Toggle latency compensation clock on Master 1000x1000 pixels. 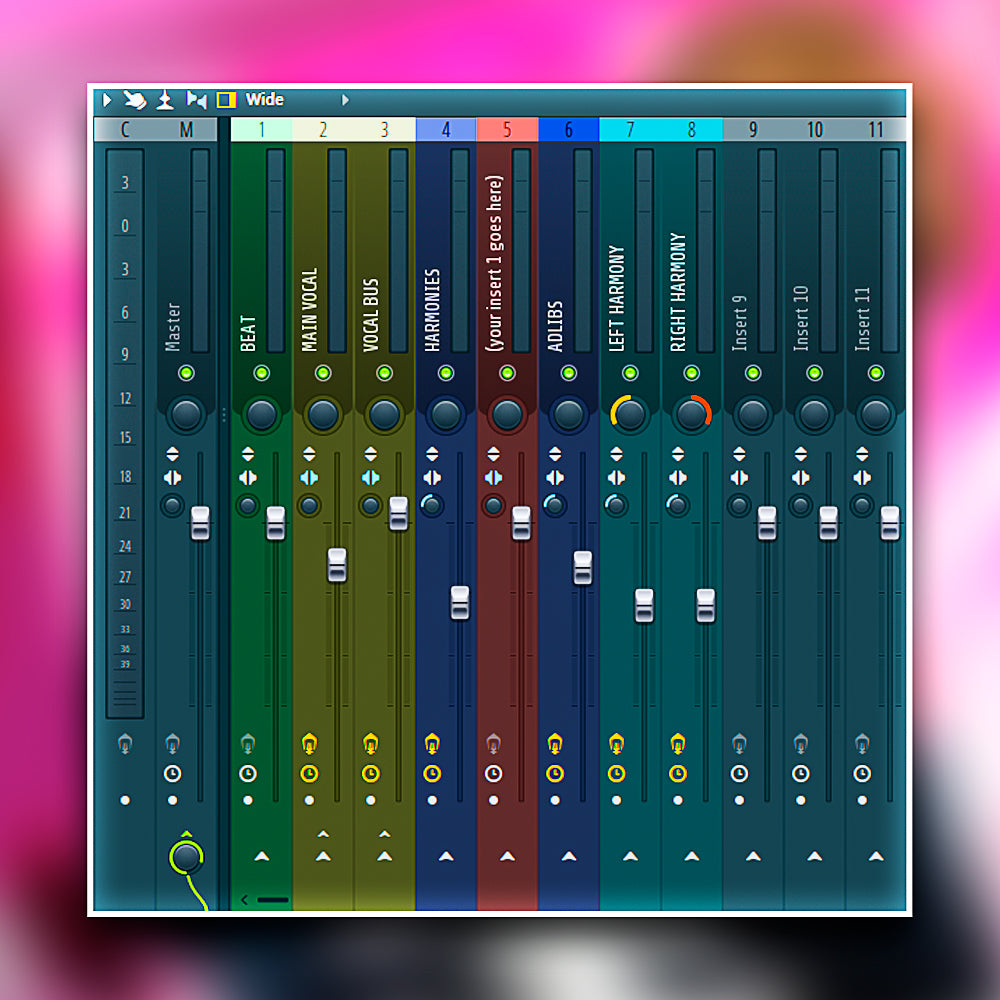172,774
